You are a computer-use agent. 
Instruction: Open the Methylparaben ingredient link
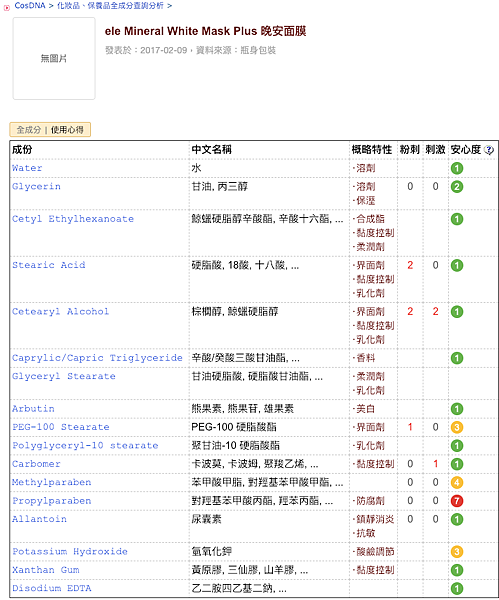(x=52, y=482)
